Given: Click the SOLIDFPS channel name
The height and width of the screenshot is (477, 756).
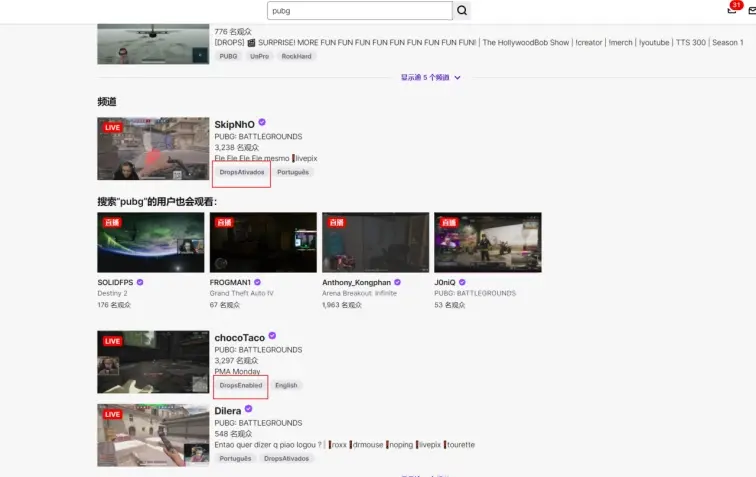Looking at the screenshot, I should 115,283.
